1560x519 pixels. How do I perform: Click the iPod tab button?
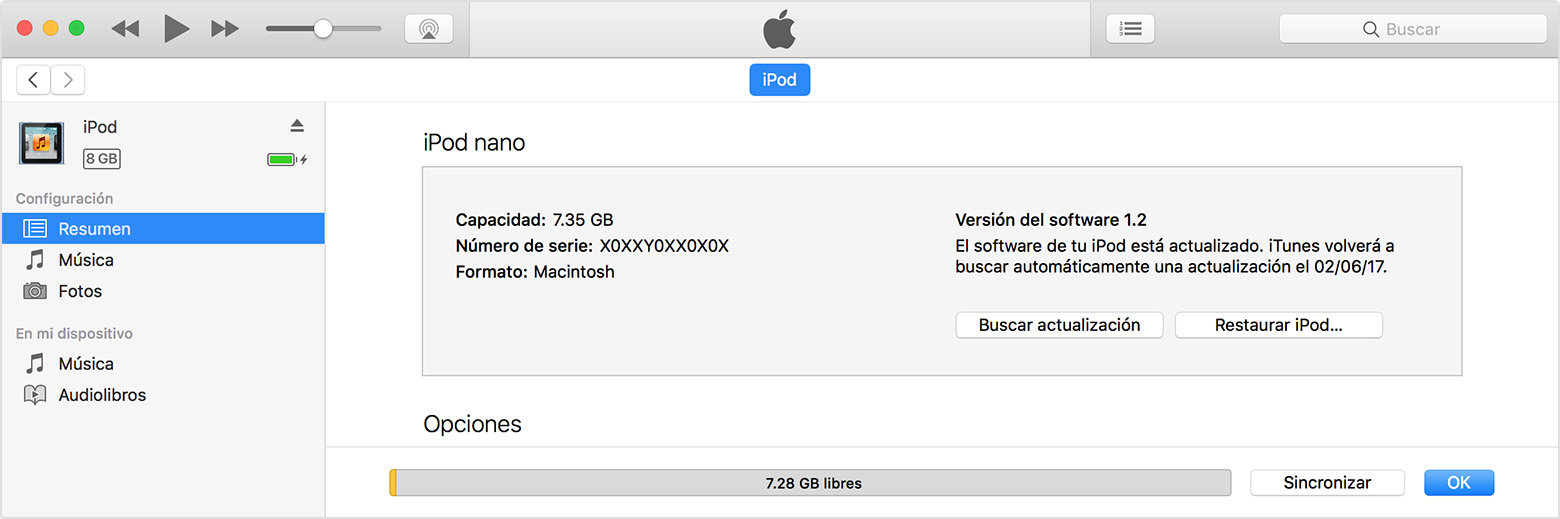click(x=779, y=80)
